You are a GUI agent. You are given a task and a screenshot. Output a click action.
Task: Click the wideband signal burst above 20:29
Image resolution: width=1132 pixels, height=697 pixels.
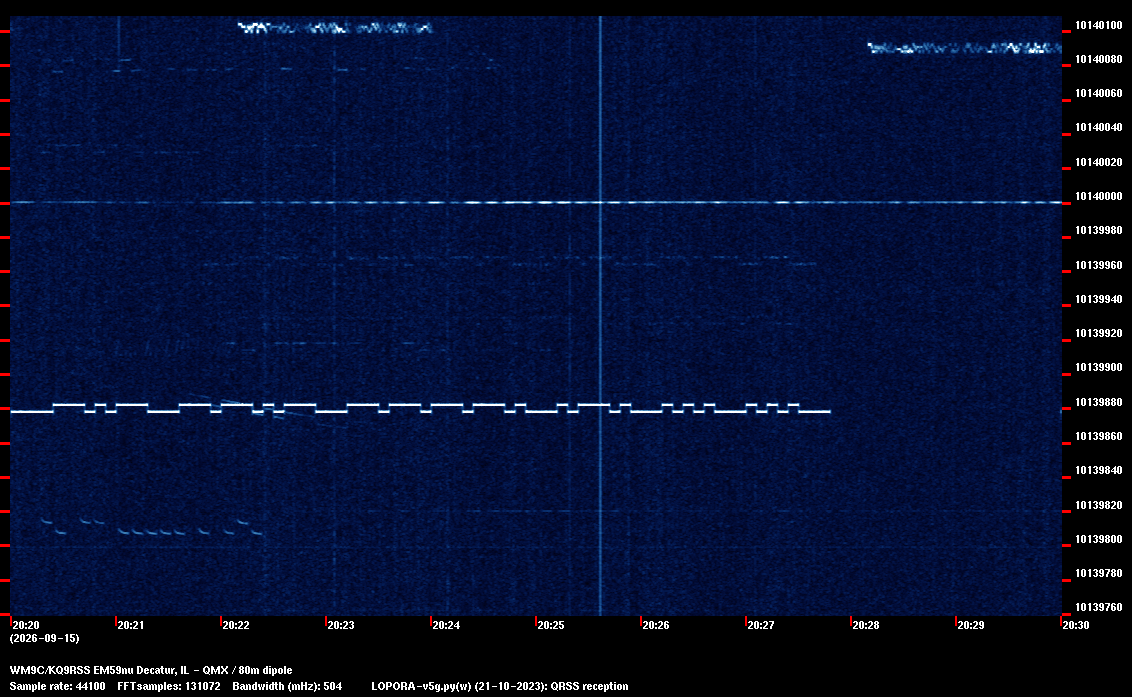pyautogui.click(x=965, y=48)
